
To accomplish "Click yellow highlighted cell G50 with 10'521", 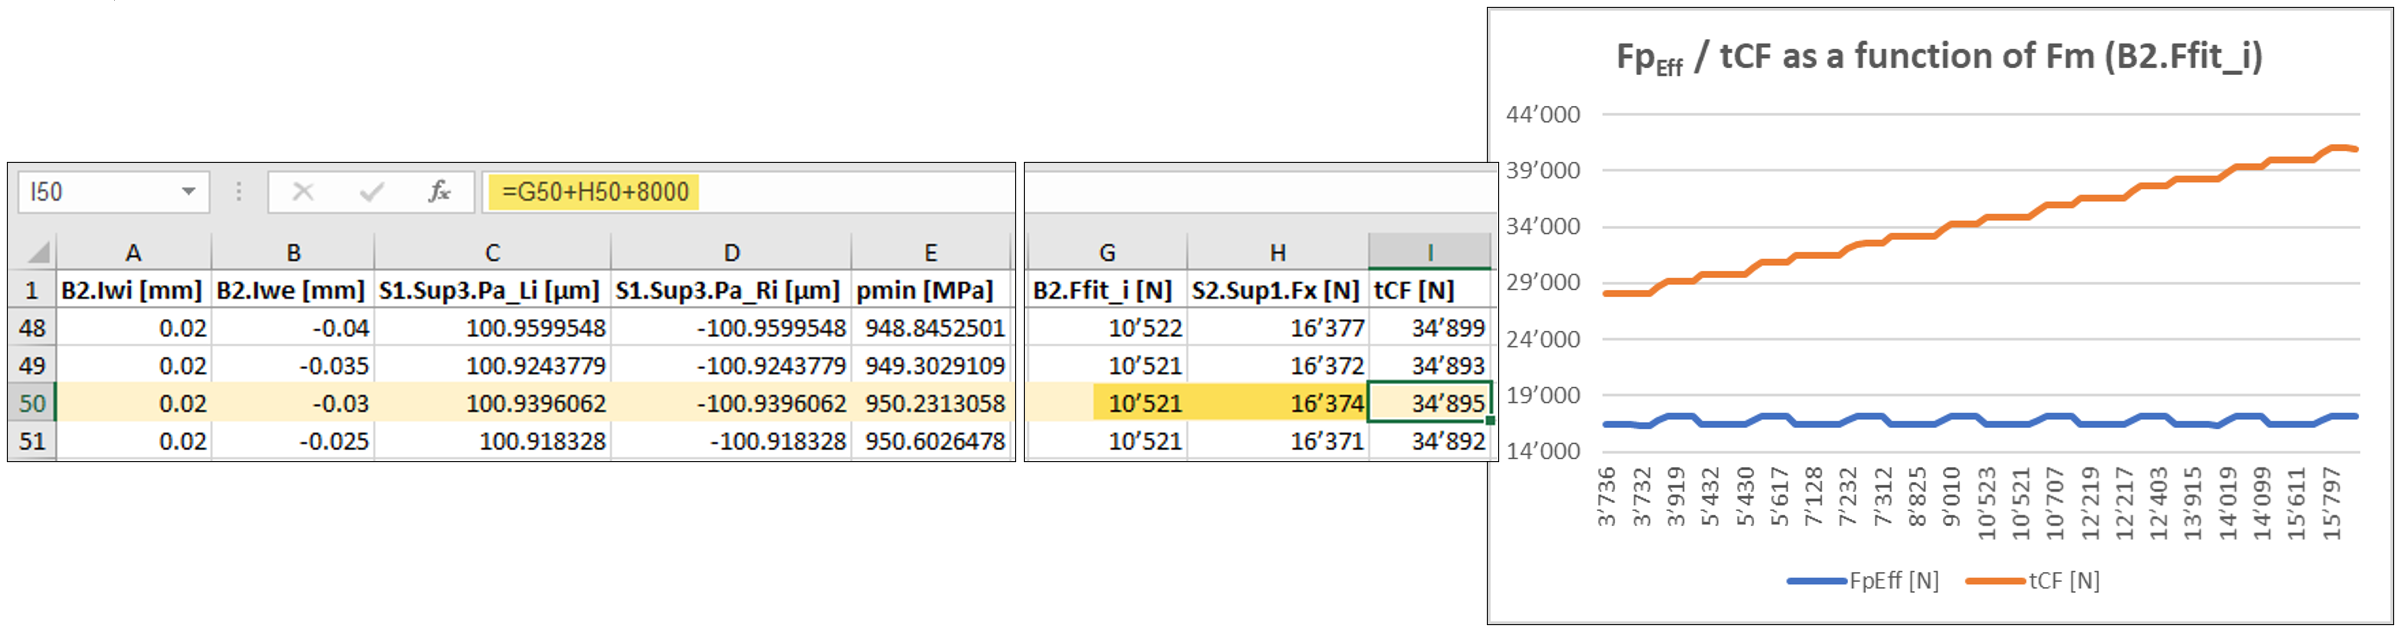I will point(1140,403).
